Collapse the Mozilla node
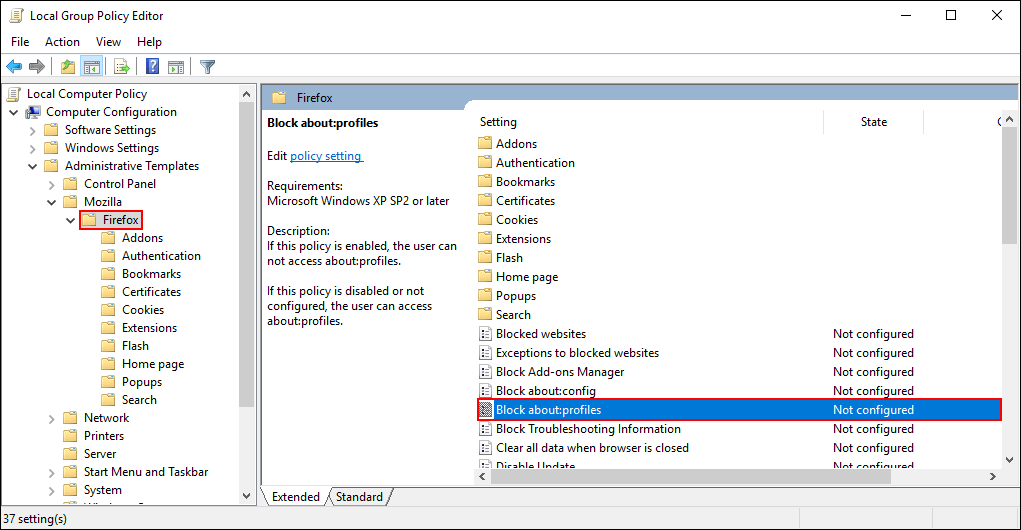 point(51,202)
